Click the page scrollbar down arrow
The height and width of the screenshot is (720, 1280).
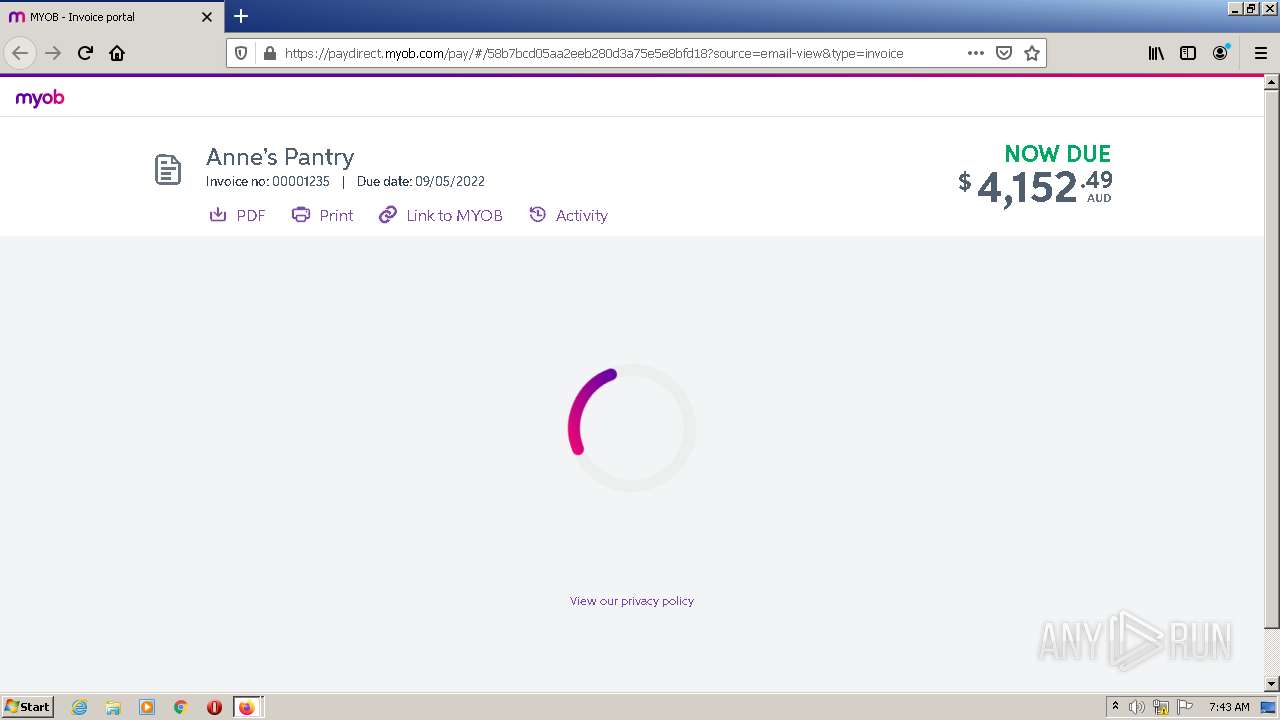pyautogui.click(x=1272, y=684)
